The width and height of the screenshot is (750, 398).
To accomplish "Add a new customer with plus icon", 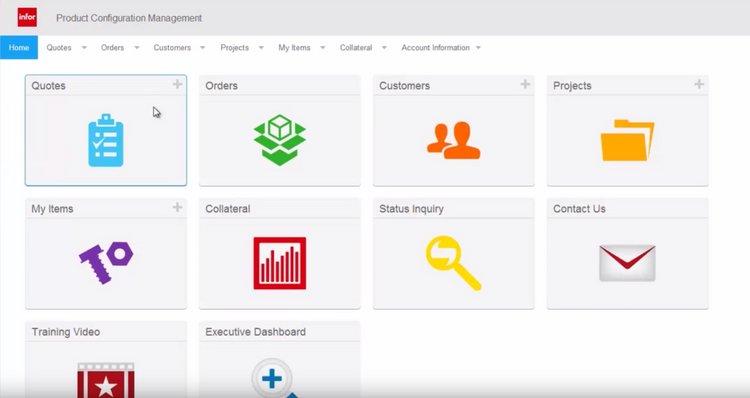I will [x=525, y=84].
